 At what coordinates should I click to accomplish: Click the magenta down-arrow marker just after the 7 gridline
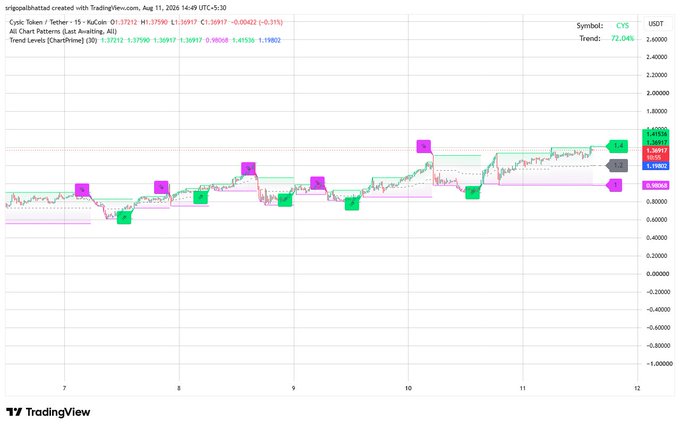point(82,190)
